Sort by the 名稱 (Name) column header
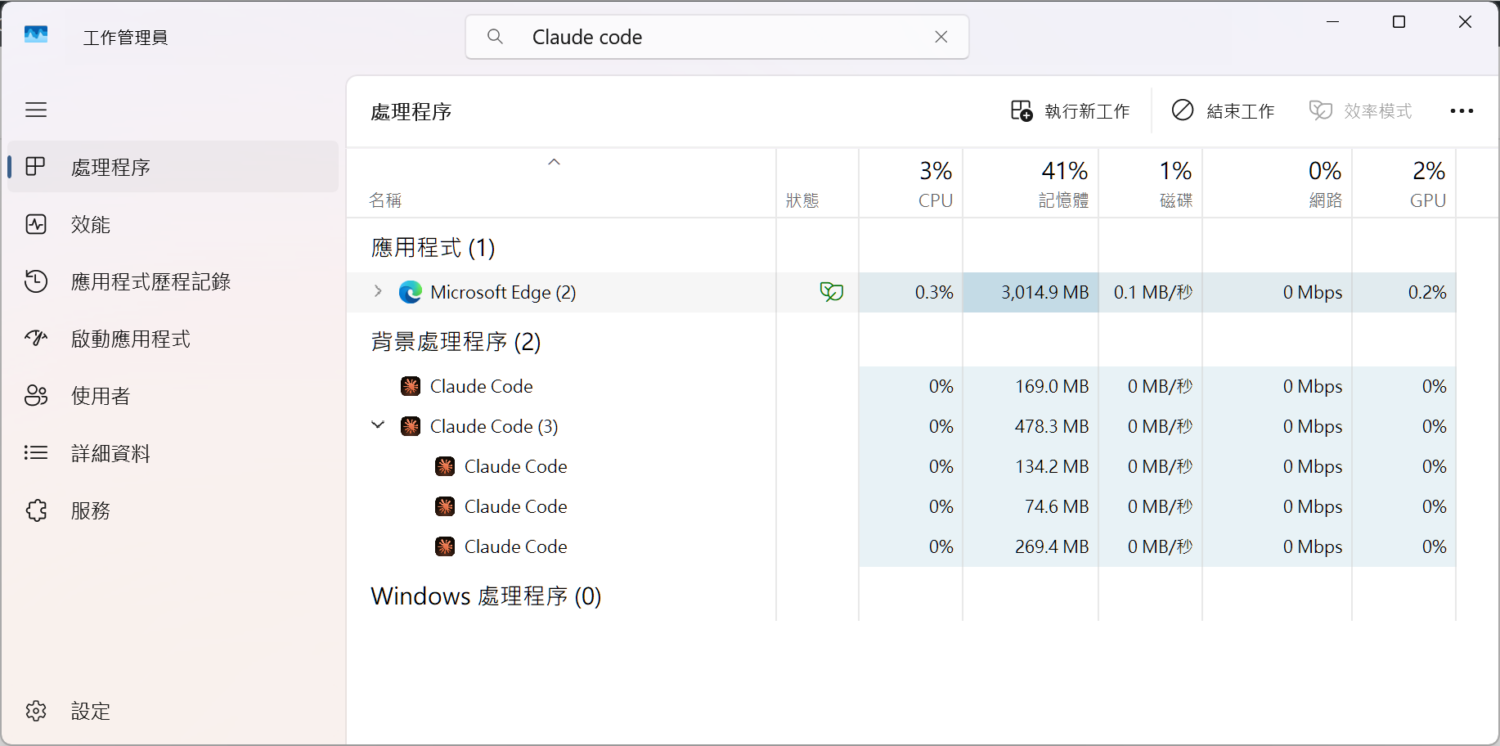 (561, 183)
